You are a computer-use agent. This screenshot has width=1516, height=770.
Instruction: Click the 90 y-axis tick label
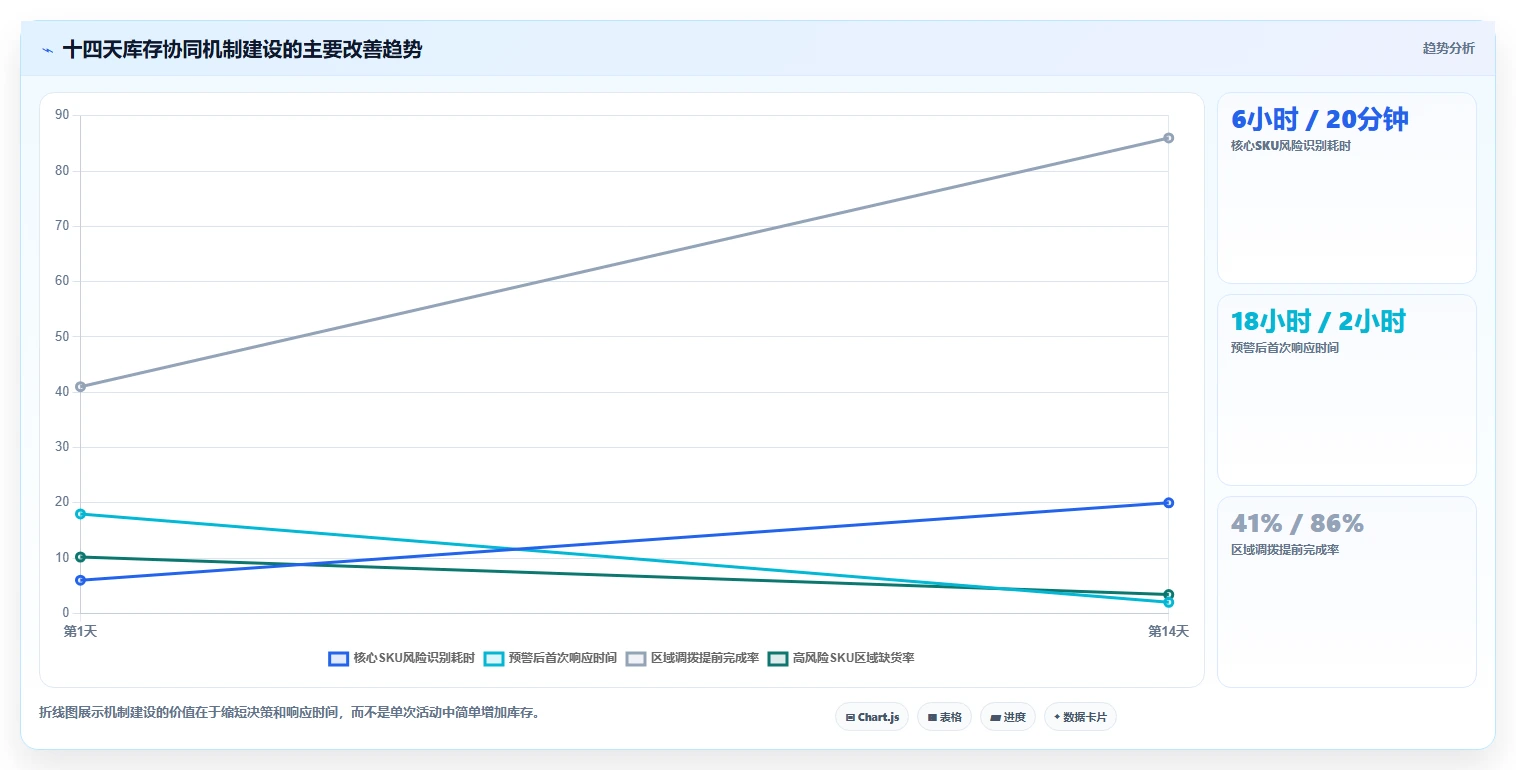62,115
